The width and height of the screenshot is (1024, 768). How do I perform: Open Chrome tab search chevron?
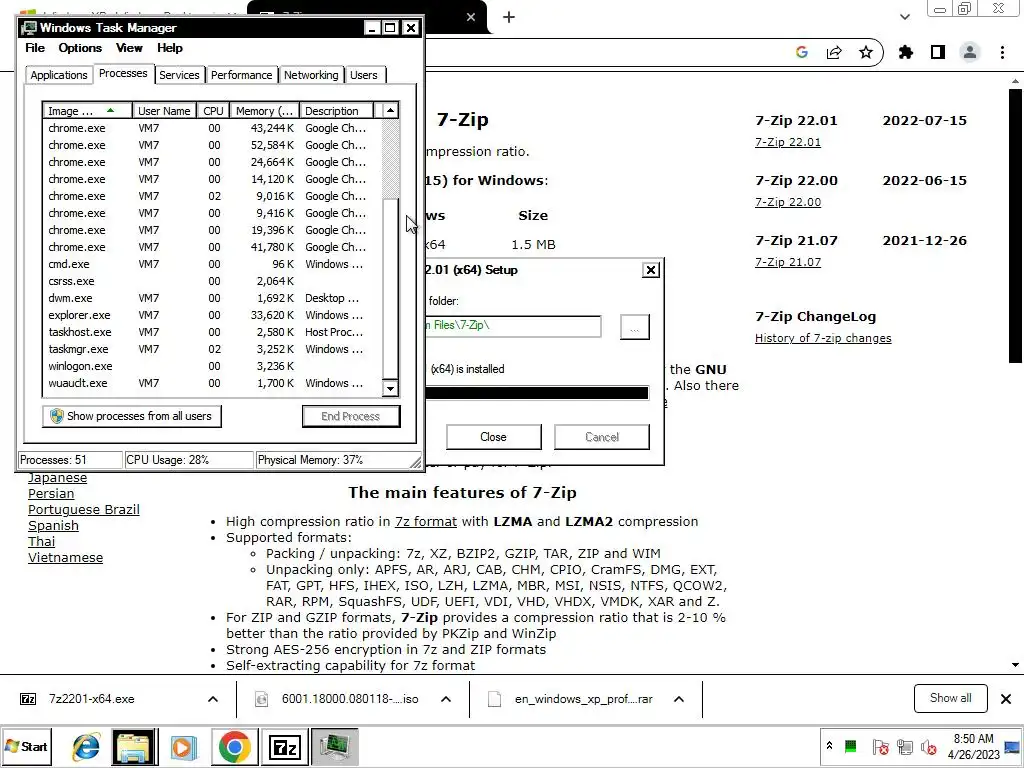click(x=904, y=17)
